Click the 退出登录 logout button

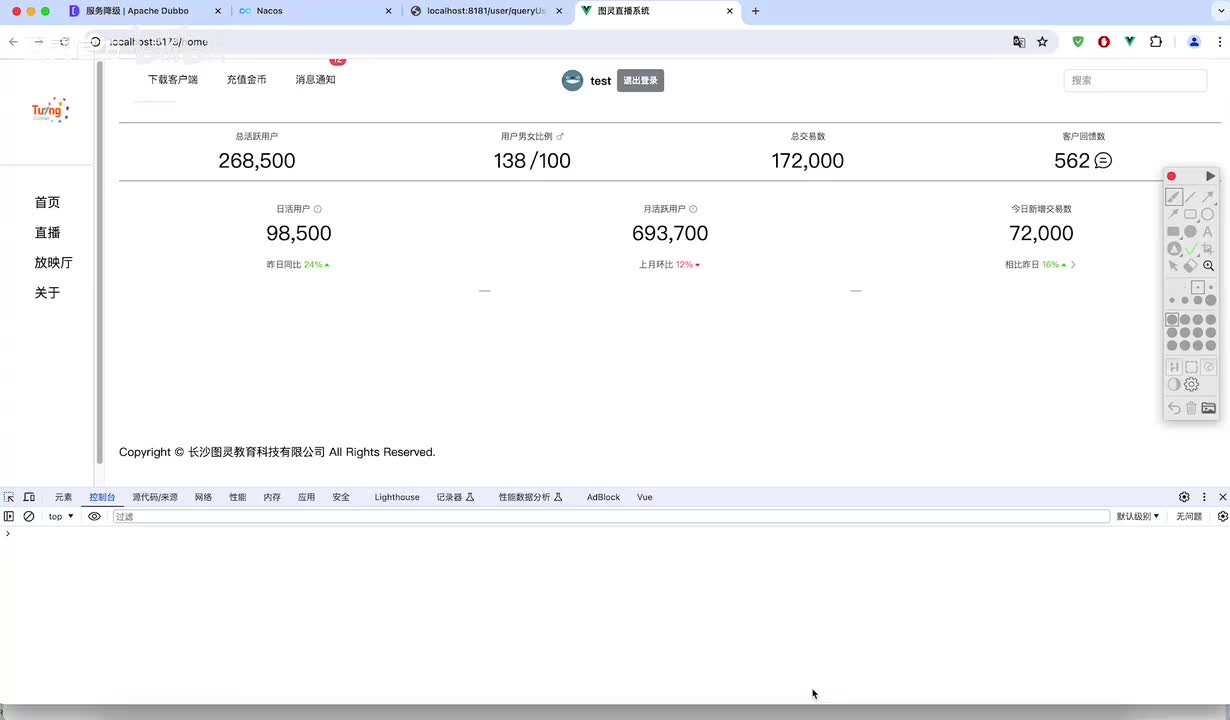coord(640,81)
